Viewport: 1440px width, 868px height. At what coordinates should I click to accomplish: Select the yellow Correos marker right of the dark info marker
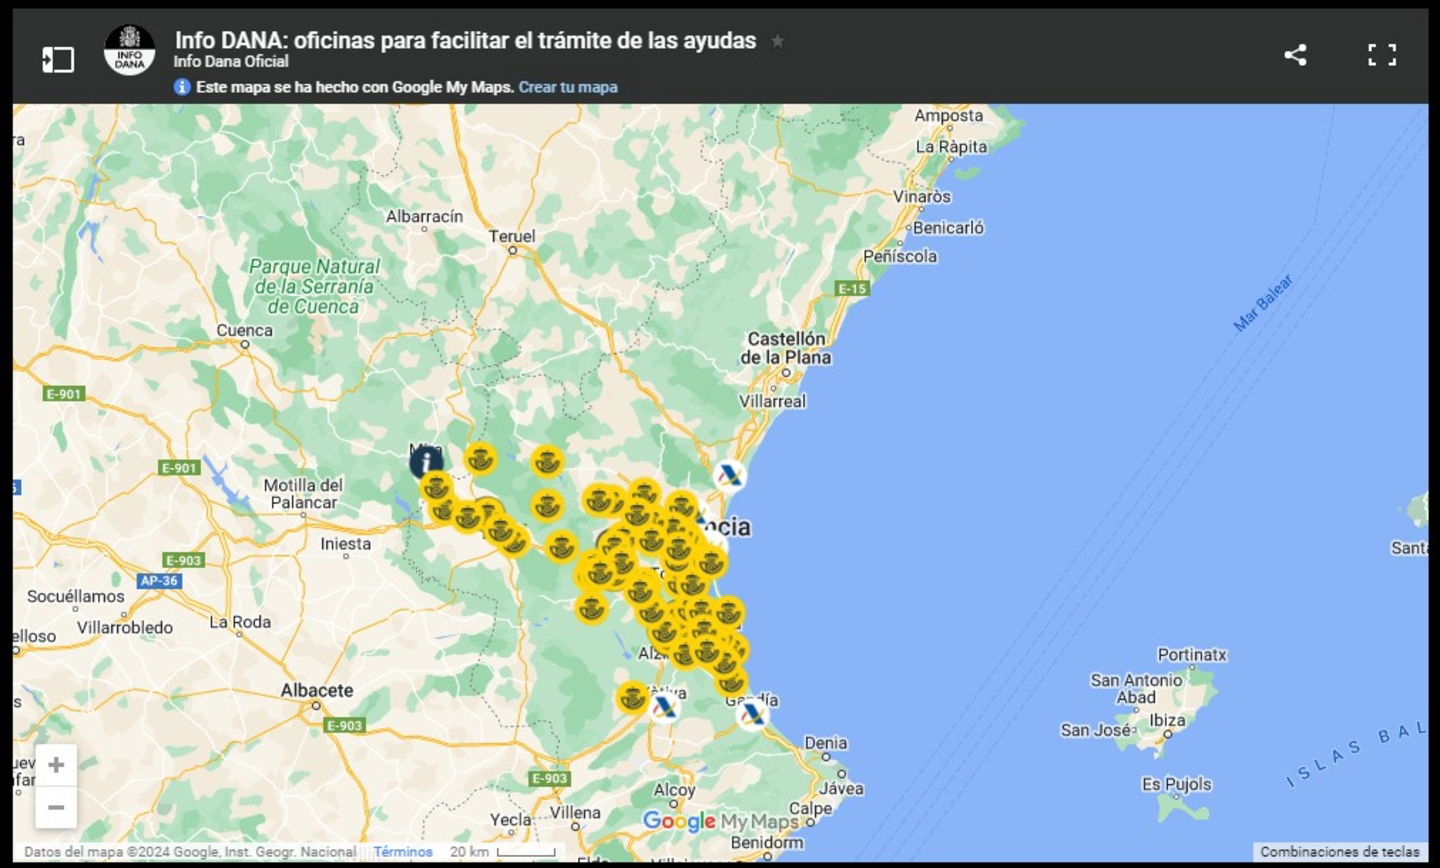(480, 458)
